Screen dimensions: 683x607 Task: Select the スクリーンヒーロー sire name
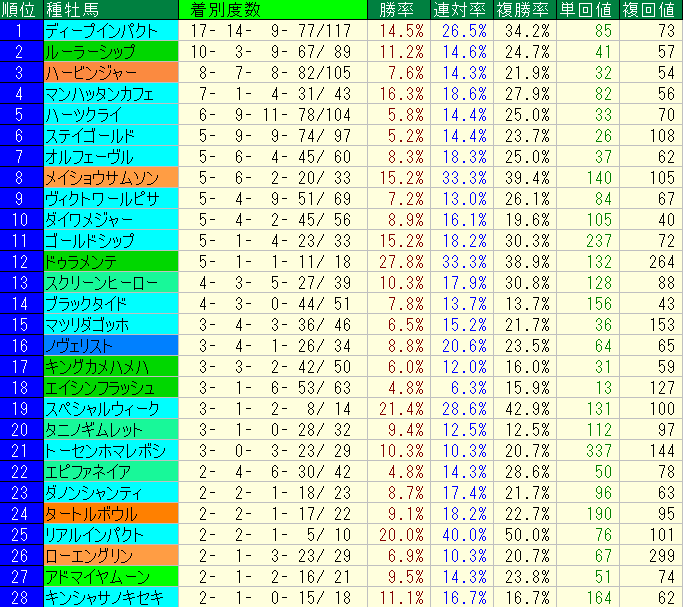coord(111,283)
